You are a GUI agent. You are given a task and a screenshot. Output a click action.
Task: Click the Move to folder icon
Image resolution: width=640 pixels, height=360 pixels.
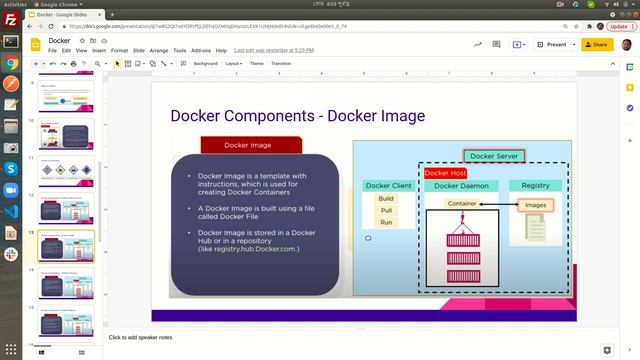(x=93, y=41)
